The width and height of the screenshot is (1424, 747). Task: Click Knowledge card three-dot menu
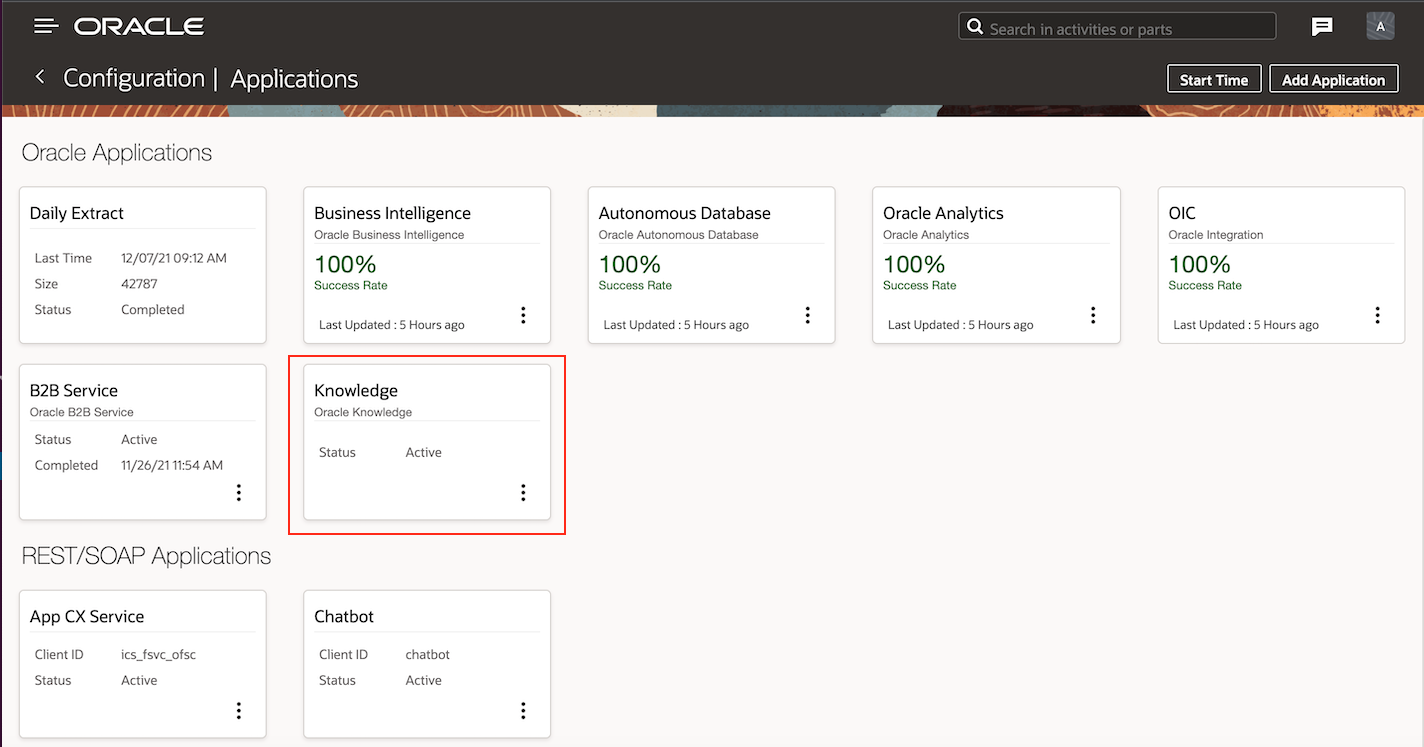(523, 493)
